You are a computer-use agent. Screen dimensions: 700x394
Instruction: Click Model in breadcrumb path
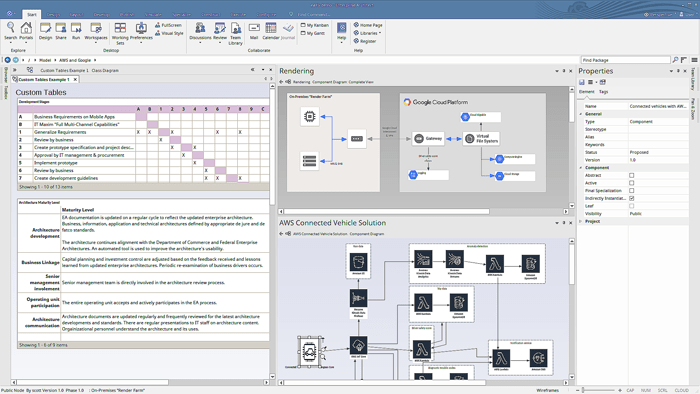tap(45, 60)
